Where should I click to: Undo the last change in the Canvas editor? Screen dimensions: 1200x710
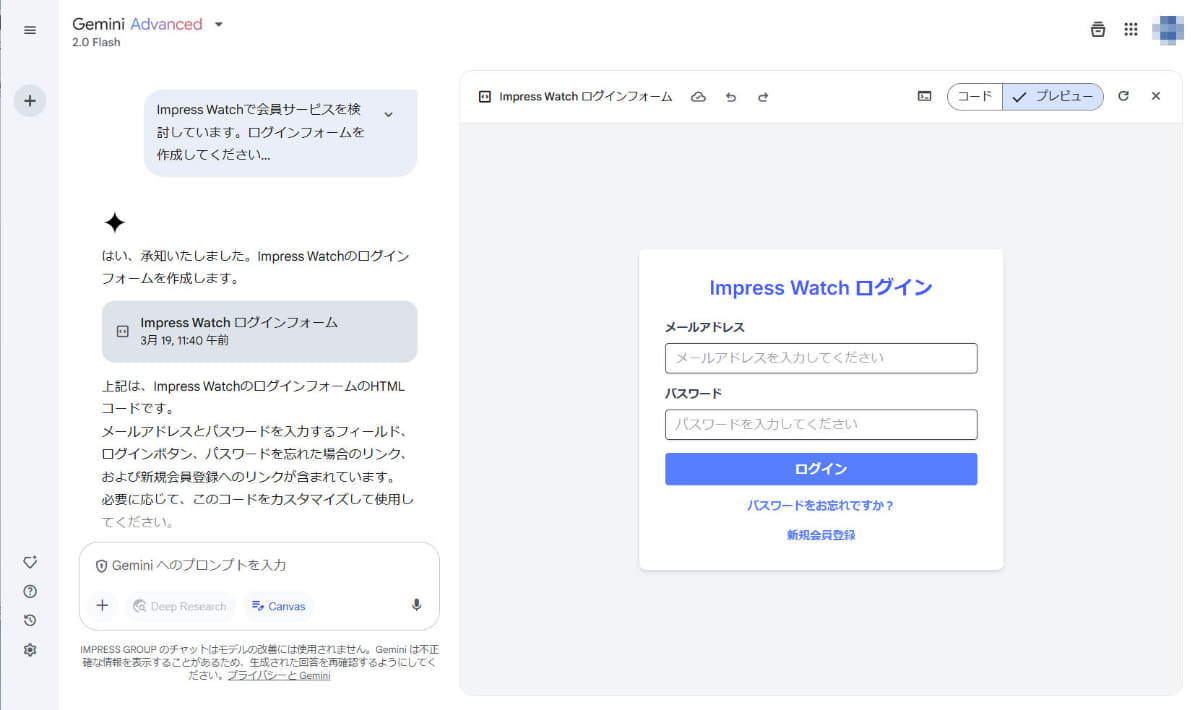(x=731, y=96)
